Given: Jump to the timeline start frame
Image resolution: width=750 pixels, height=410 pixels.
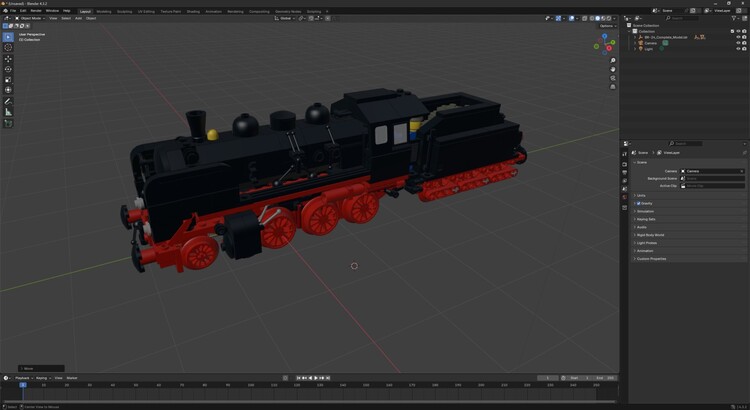Looking at the screenshot, I should coord(298,378).
